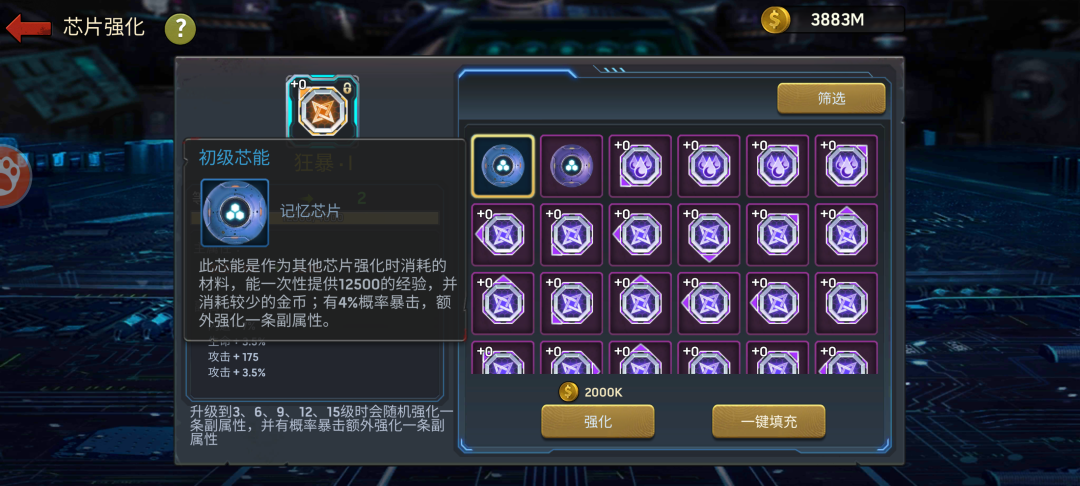Open the yellow question mark help
1080x486 pixels.
tap(180, 29)
